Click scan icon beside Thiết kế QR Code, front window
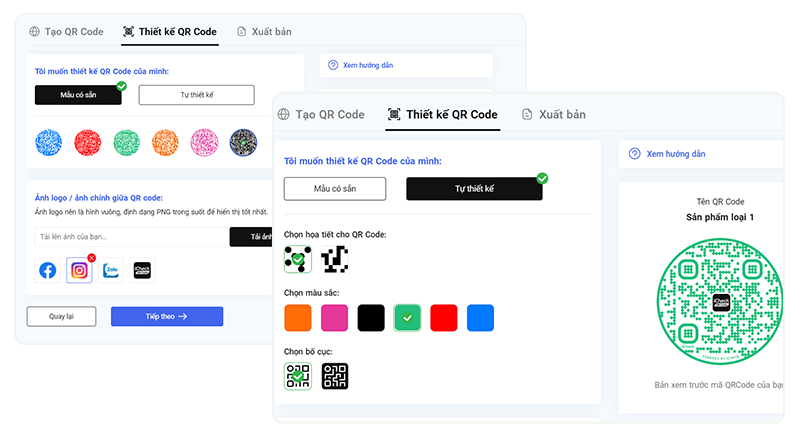 394,114
